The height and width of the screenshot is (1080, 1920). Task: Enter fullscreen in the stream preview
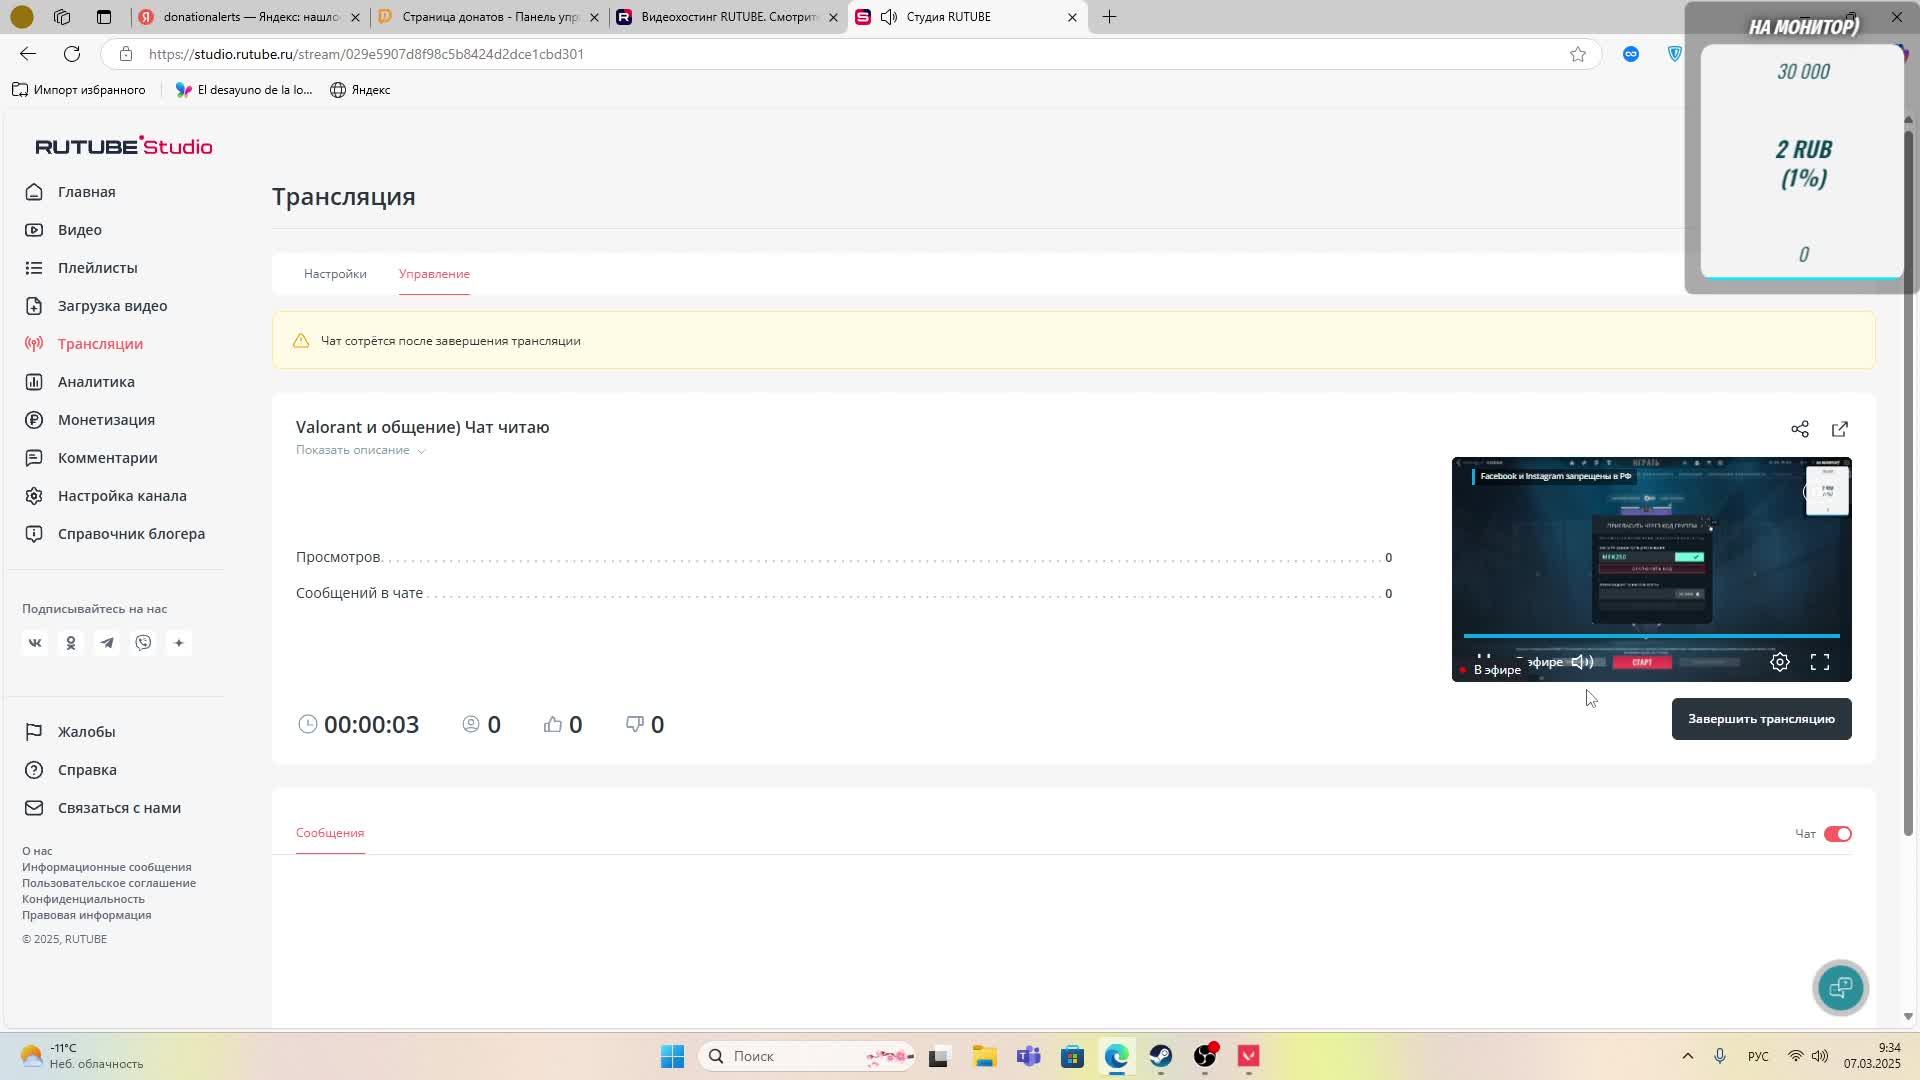pos(1820,662)
